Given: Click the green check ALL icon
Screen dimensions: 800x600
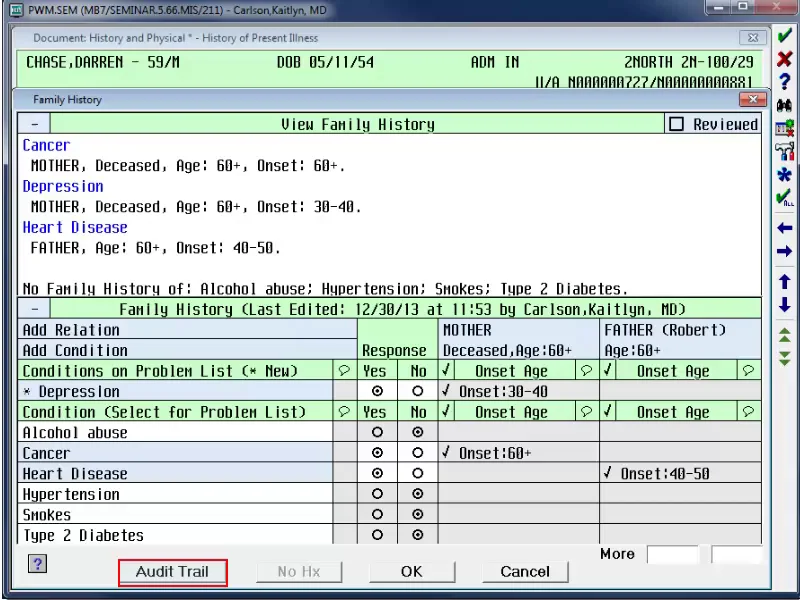Looking at the screenshot, I should (784, 198).
